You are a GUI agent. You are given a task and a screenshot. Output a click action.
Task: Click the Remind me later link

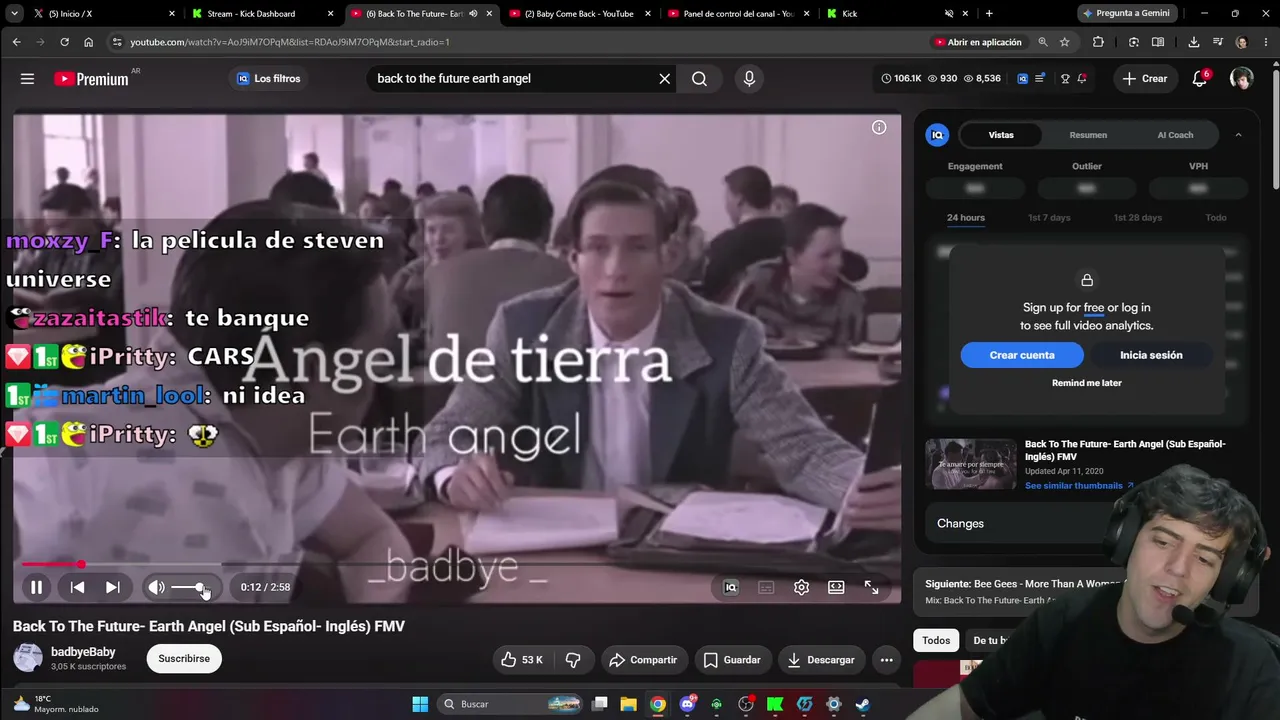1087,383
